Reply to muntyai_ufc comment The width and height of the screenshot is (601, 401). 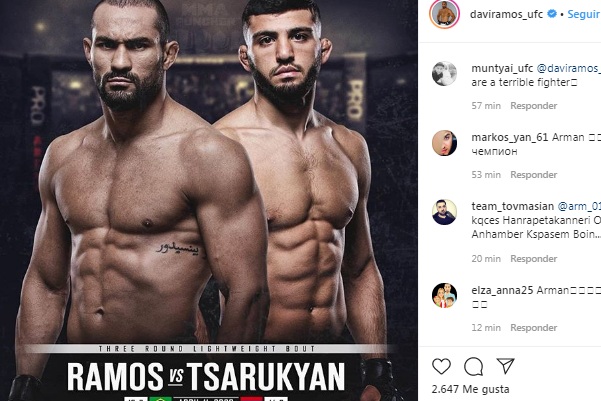pyautogui.click(x=533, y=106)
